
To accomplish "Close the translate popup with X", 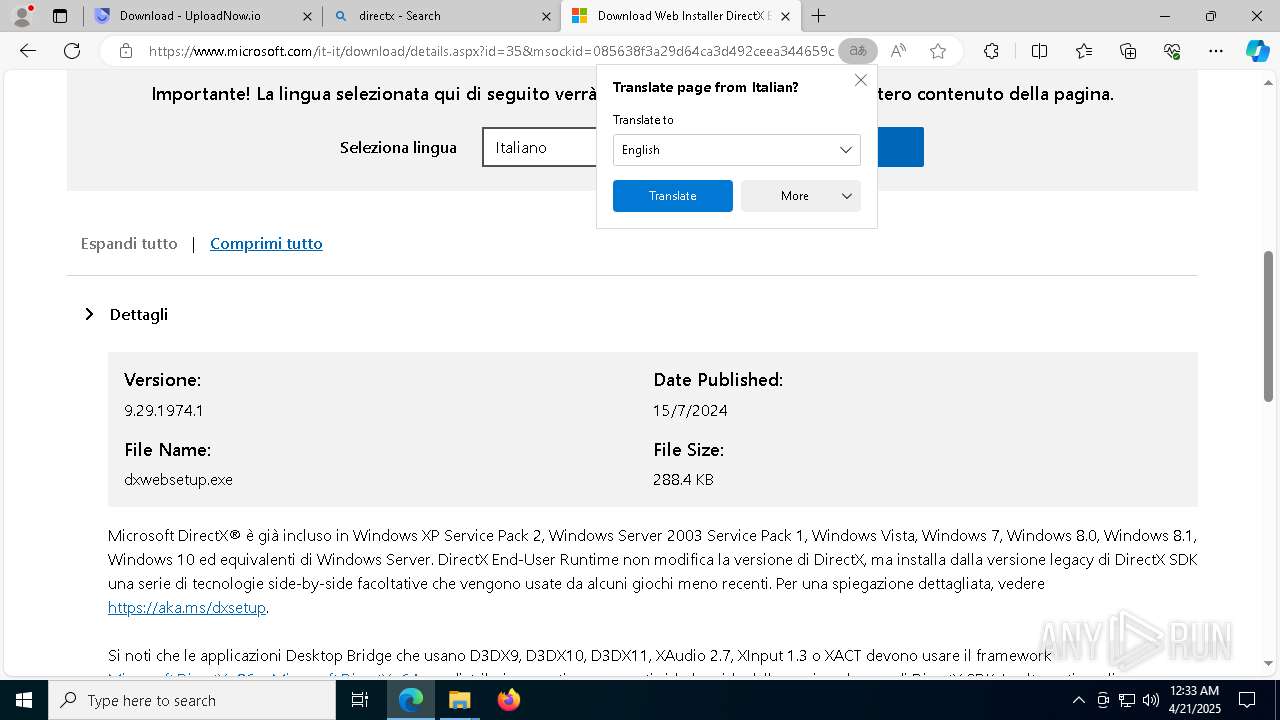I will coord(861,80).
